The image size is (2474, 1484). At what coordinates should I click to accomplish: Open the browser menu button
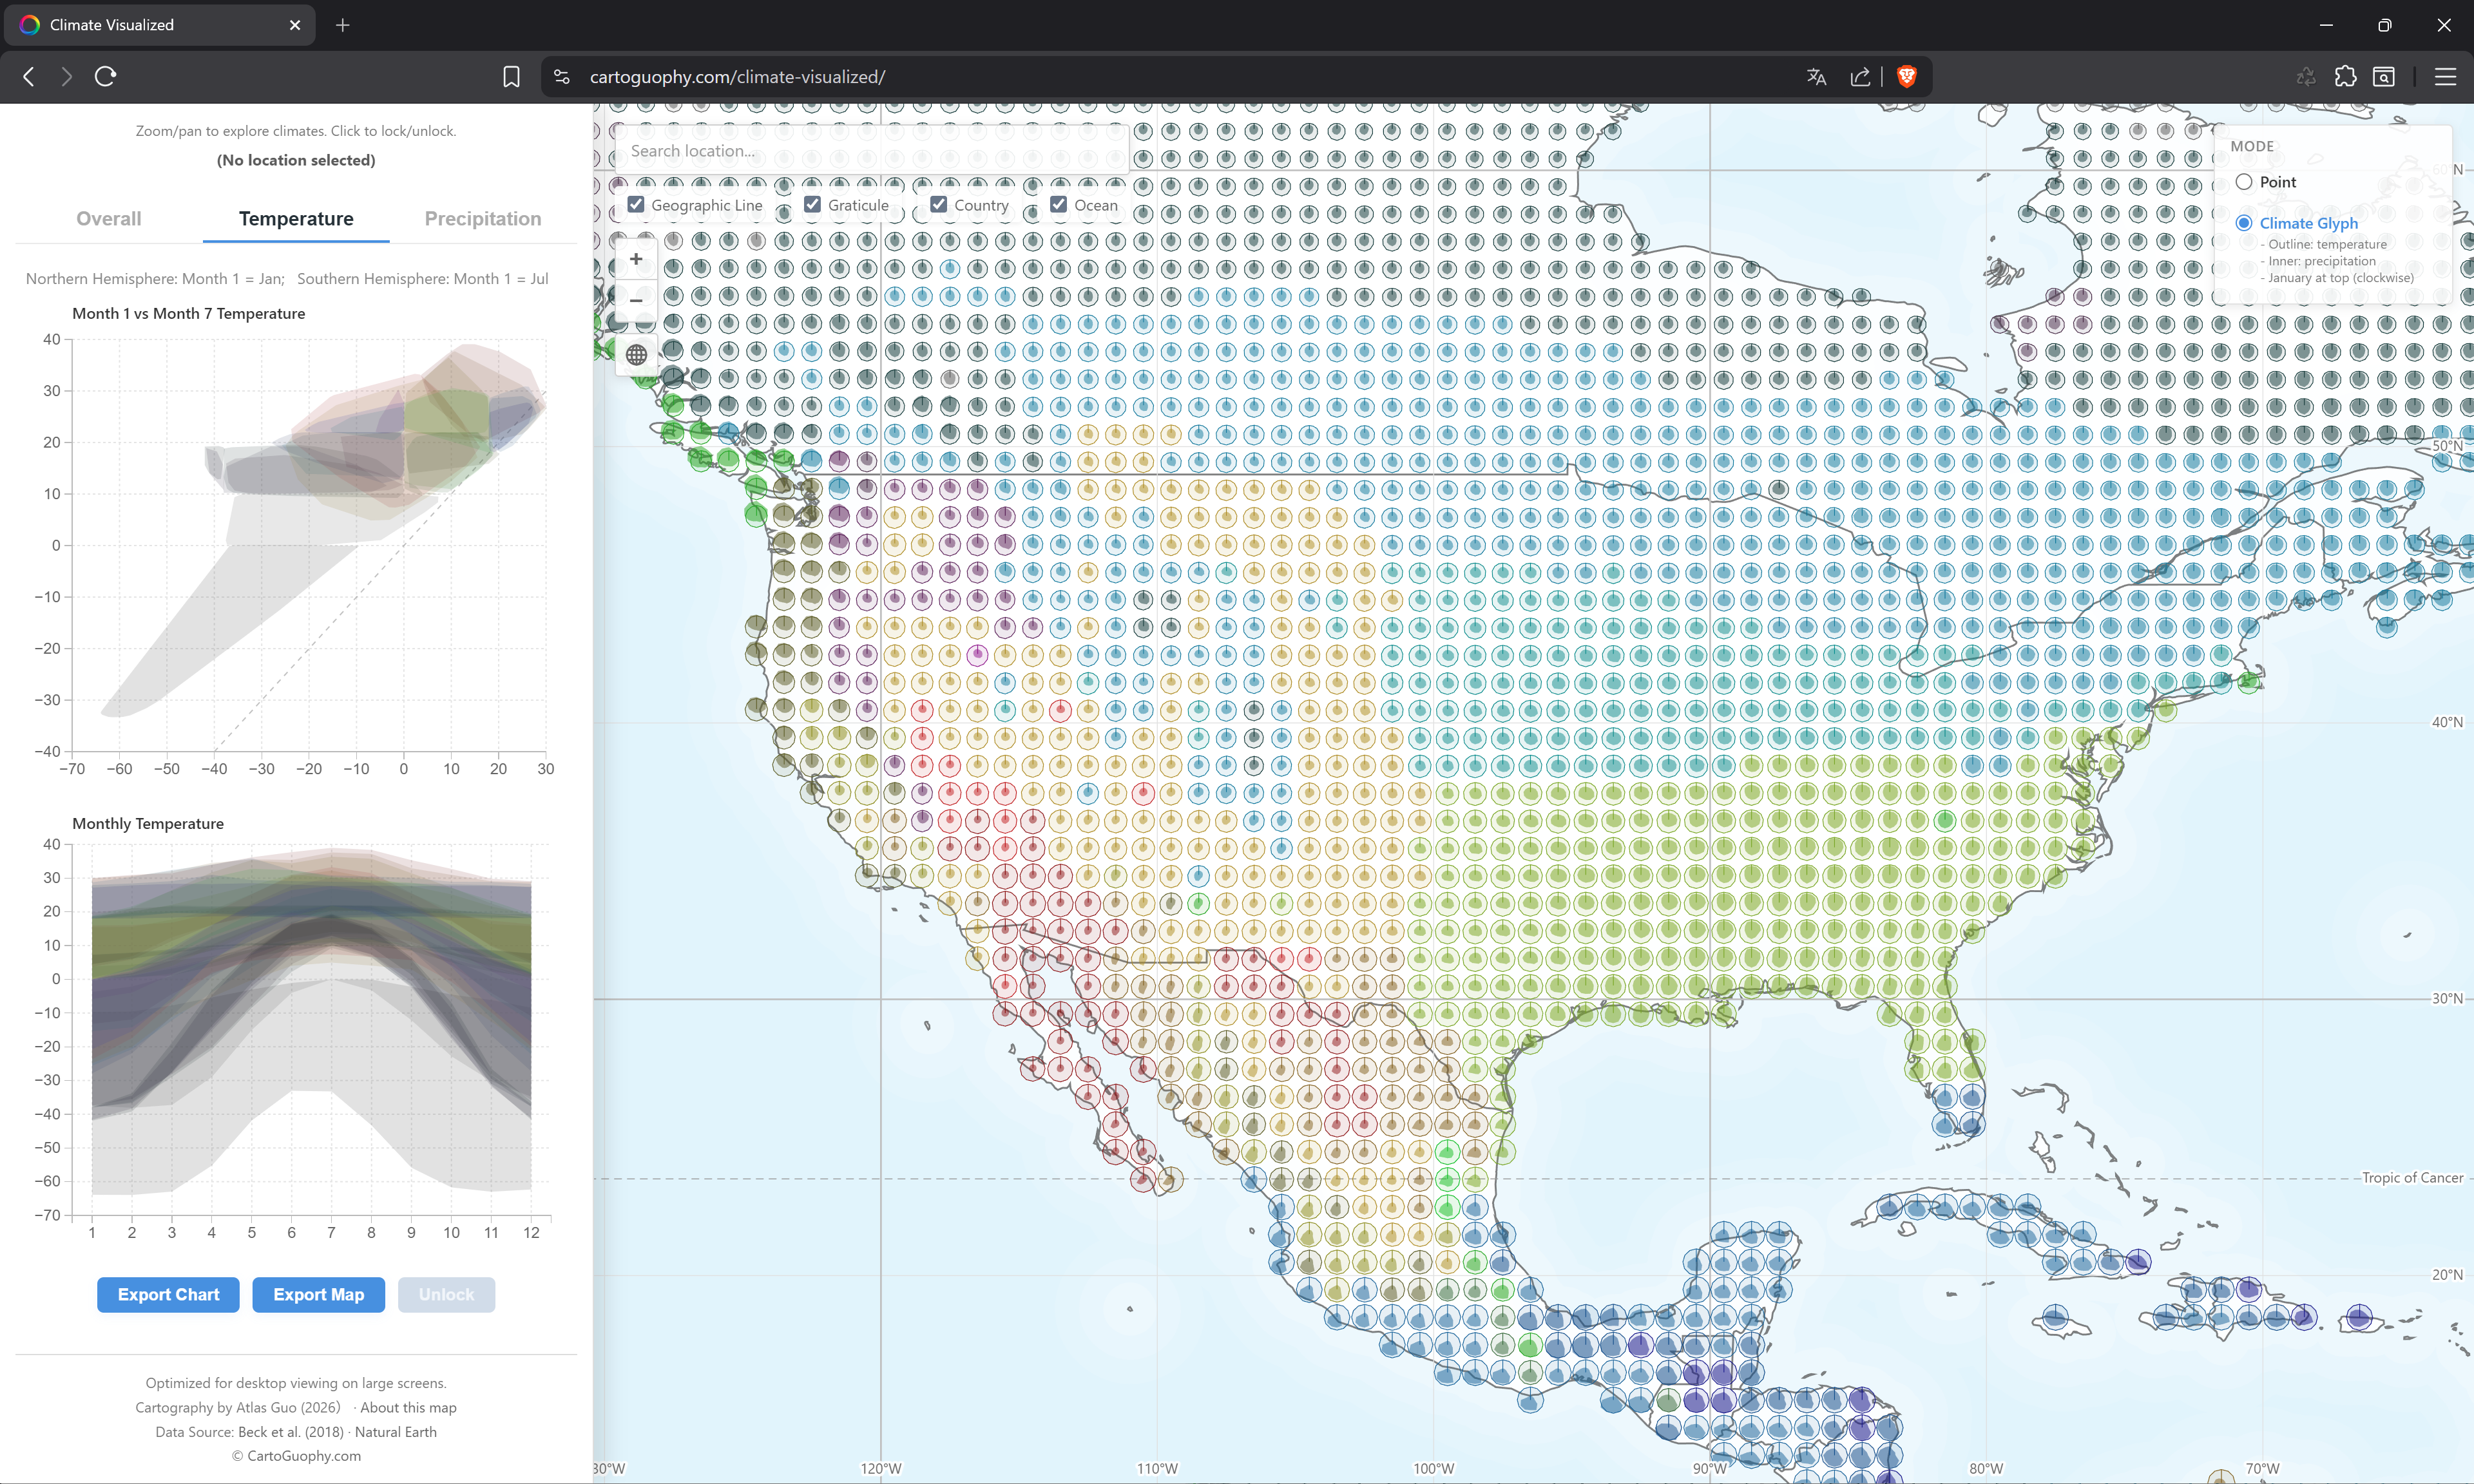pyautogui.click(x=2447, y=76)
